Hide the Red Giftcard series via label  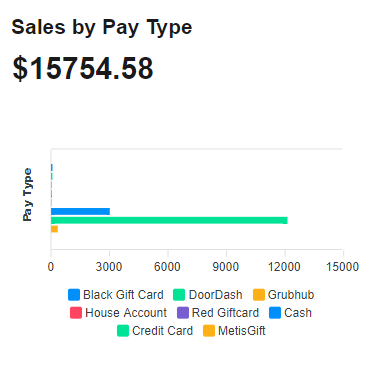pos(225,313)
